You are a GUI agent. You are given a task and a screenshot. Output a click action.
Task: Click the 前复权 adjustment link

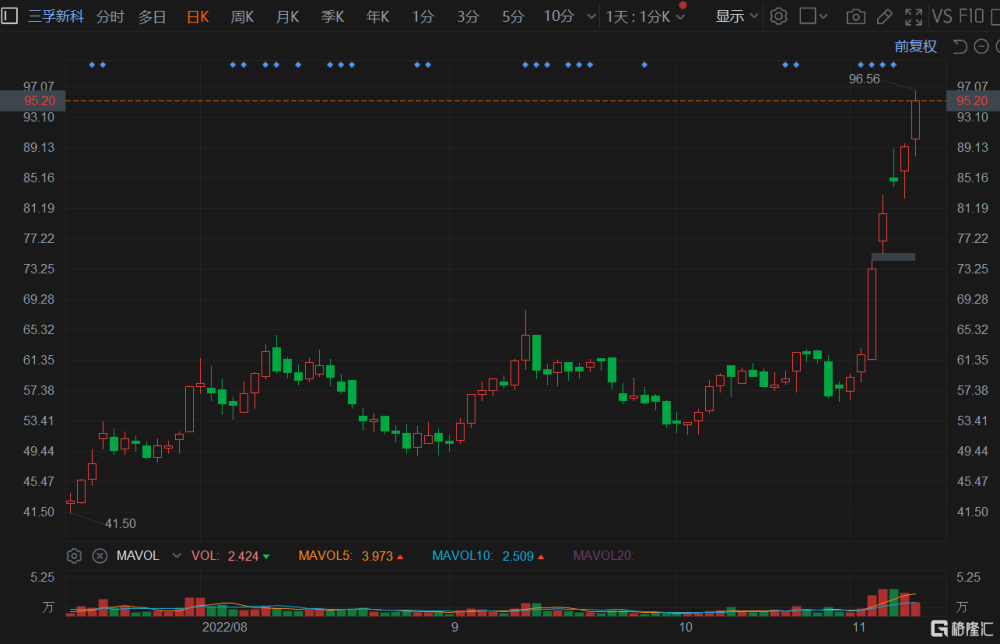click(915, 46)
